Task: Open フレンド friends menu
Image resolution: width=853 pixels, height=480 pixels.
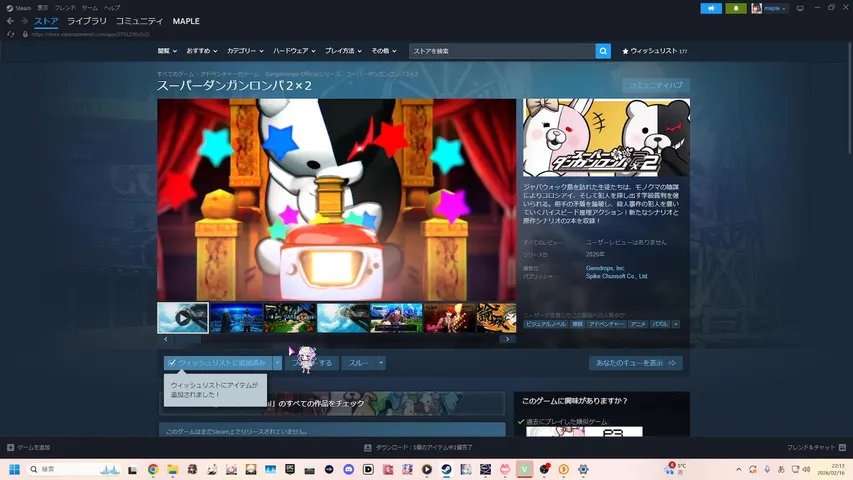Action: 65,8
